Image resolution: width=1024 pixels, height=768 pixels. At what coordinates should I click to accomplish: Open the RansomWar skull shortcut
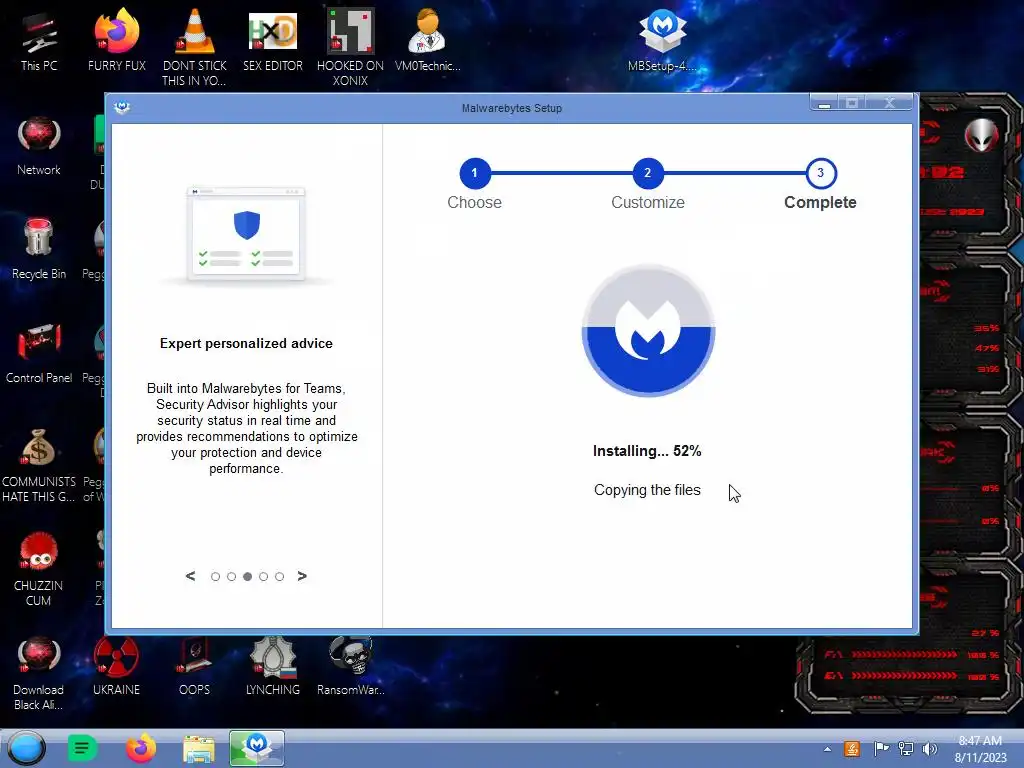[x=350, y=666]
